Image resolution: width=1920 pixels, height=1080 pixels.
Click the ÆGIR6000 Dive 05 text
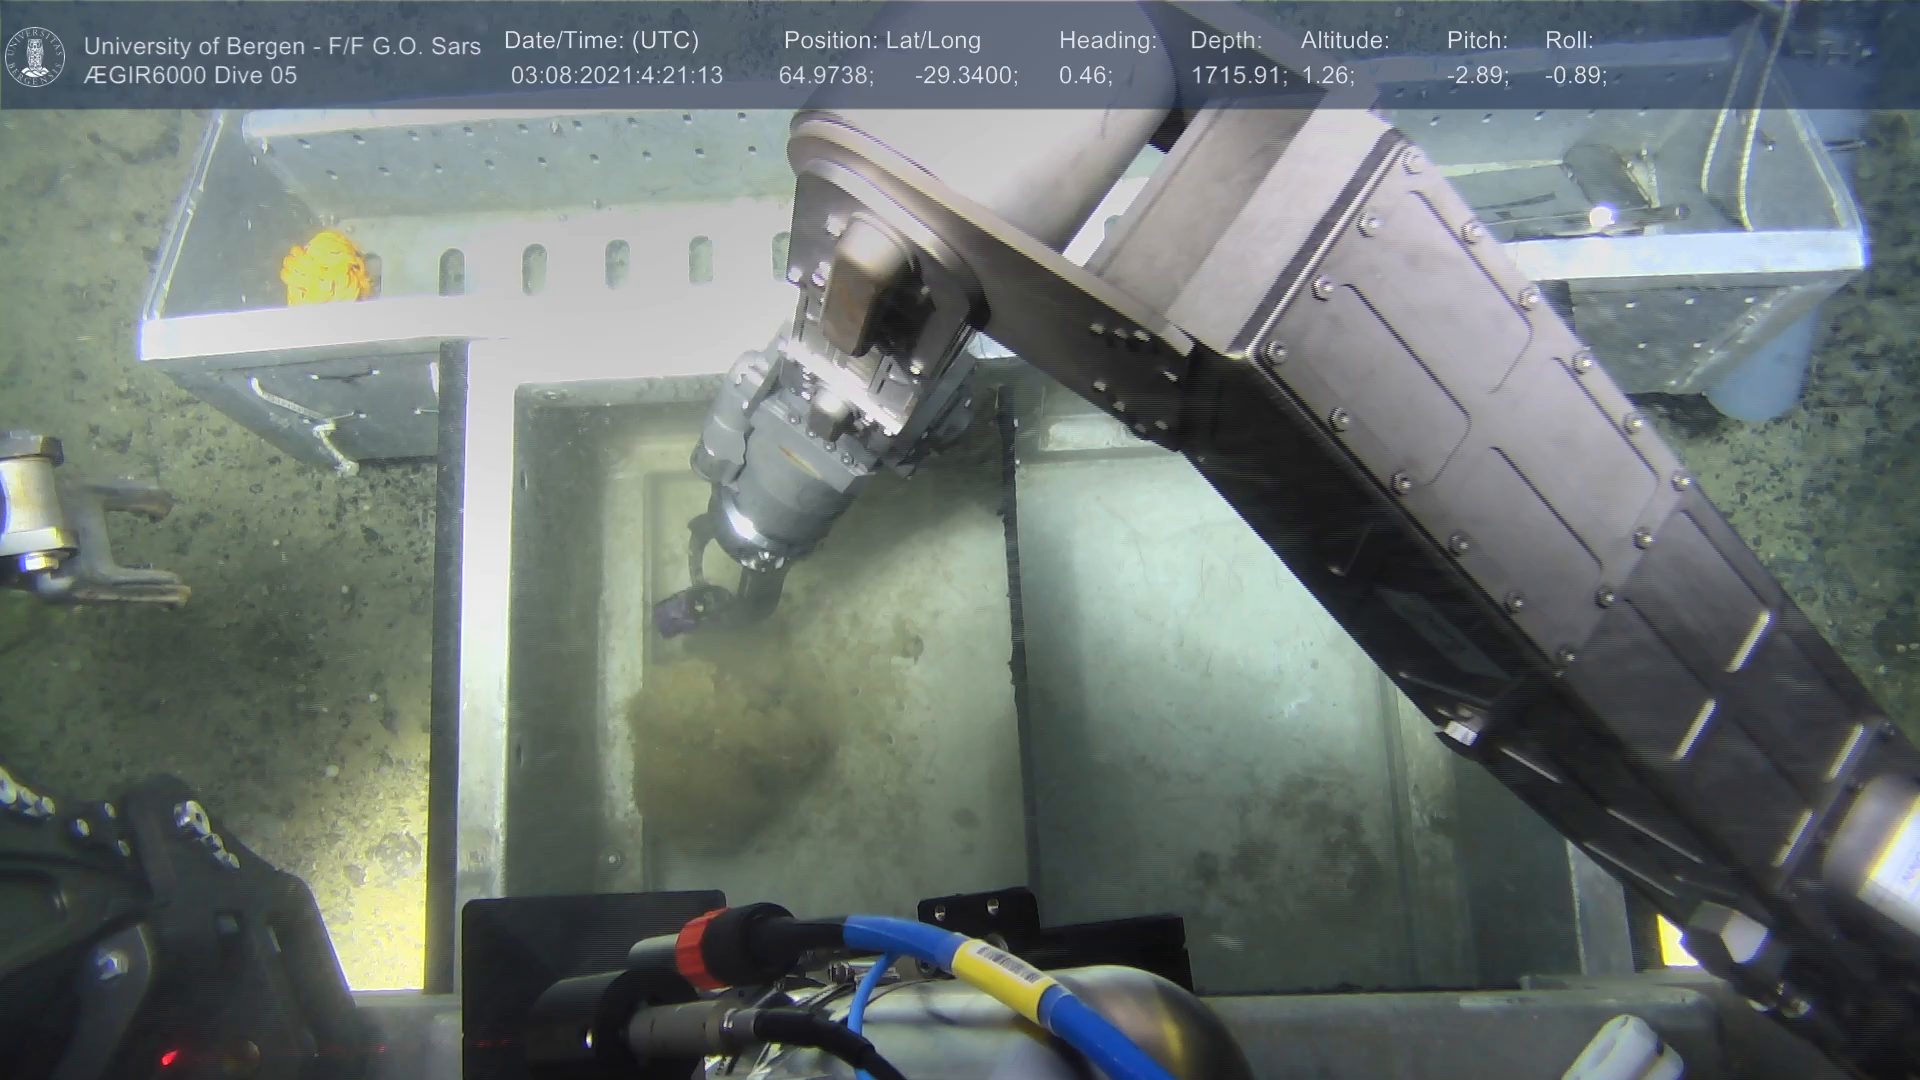click(x=190, y=75)
